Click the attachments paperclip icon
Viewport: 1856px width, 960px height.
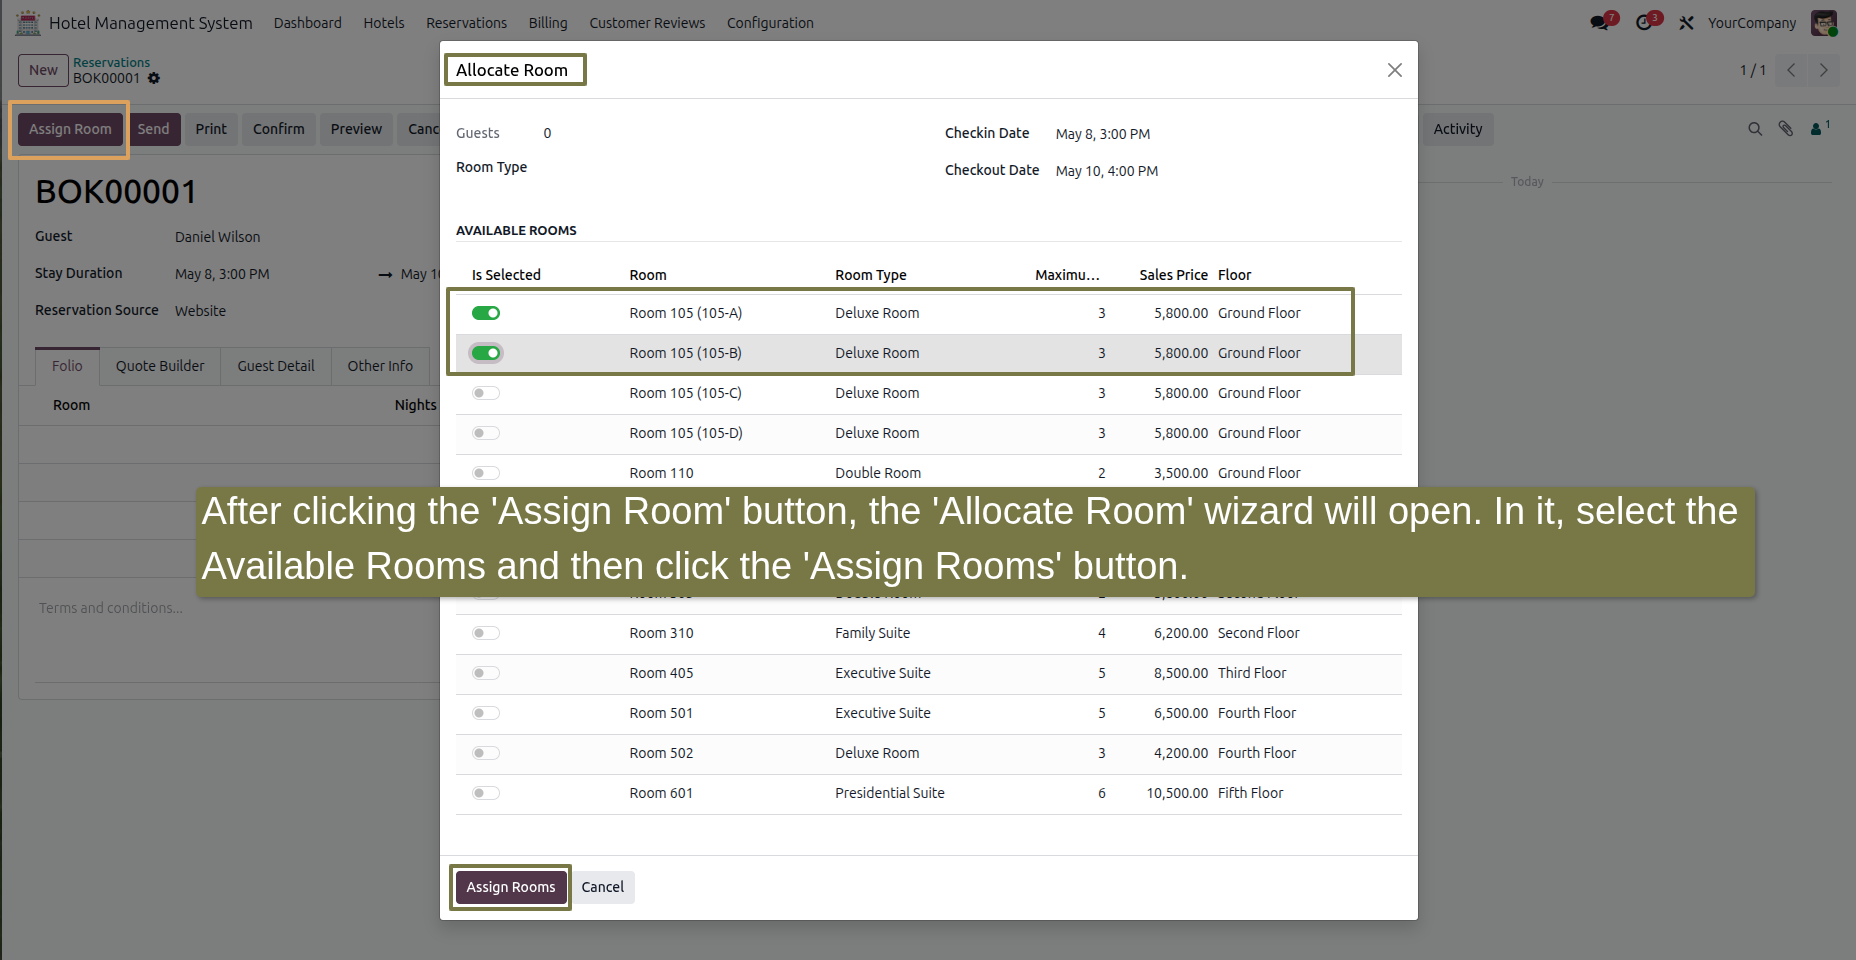point(1786,129)
